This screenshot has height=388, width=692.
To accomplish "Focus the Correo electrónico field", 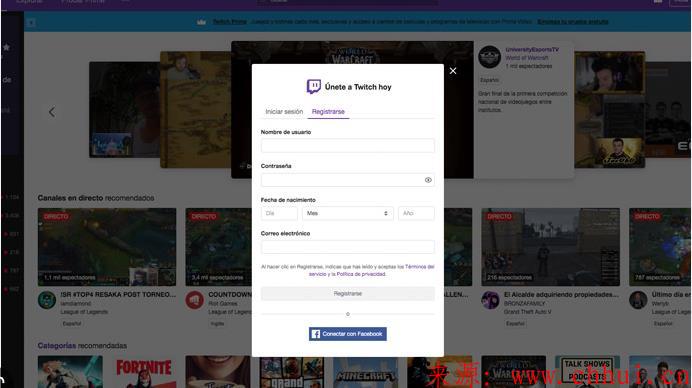I will coord(348,247).
